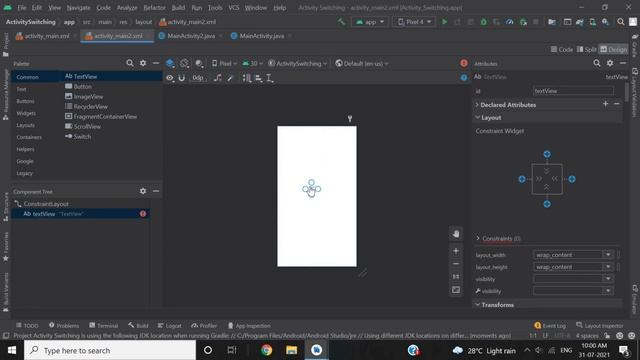This screenshot has height=360, width=640.
Task: Switch to Split view mode
Action: (587, 49)
